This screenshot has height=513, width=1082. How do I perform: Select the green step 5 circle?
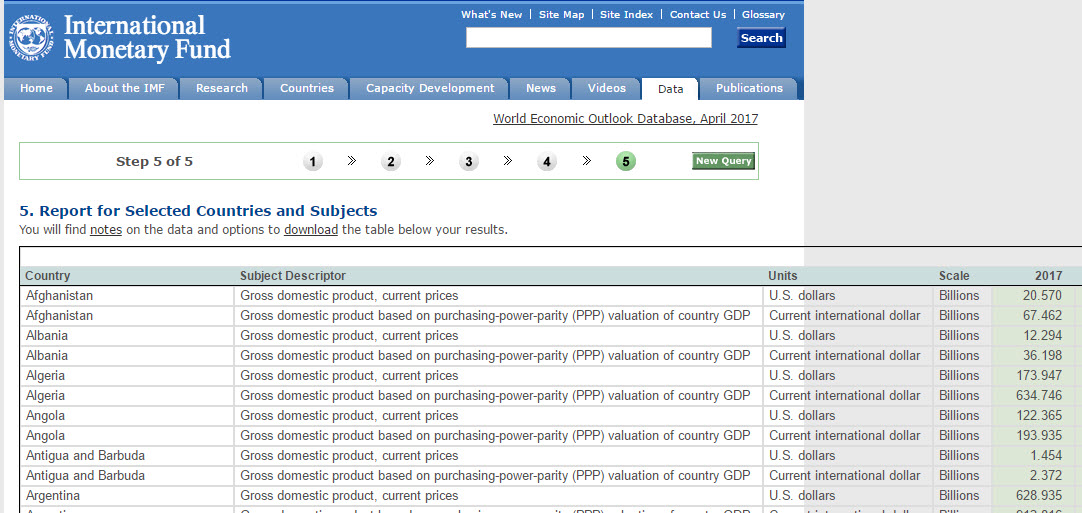tap(626, 161)
